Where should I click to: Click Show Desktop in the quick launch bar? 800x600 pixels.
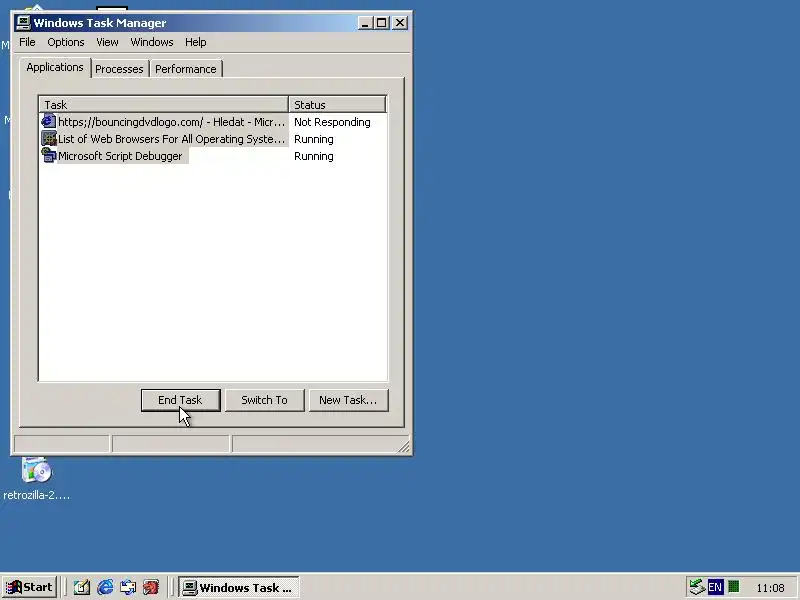(x=82, y=587)
